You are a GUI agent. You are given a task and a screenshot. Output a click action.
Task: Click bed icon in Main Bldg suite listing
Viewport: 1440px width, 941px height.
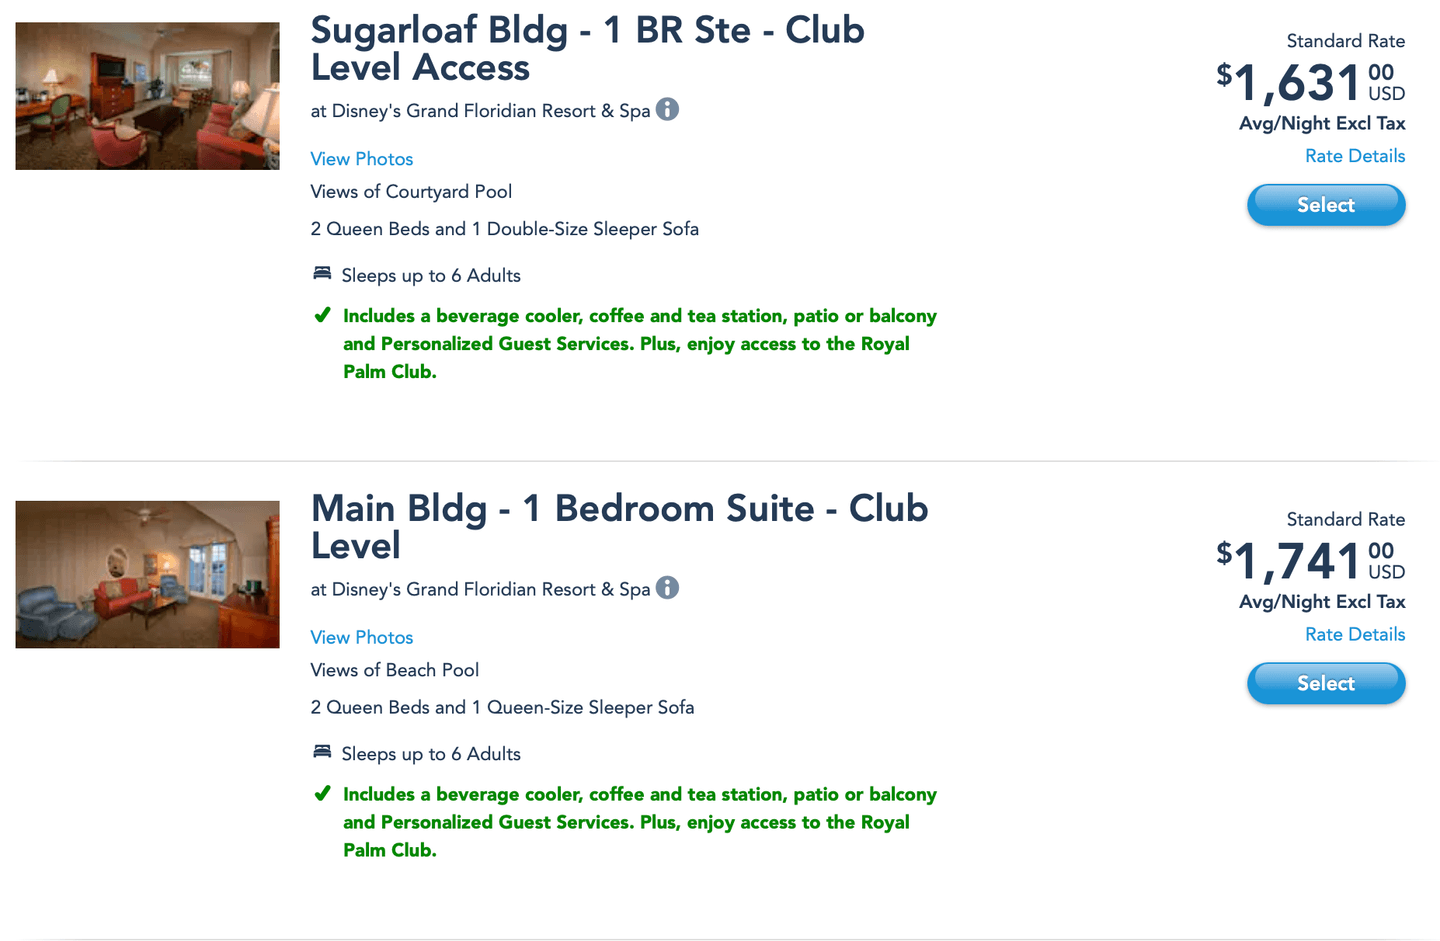tap(322, 752)
